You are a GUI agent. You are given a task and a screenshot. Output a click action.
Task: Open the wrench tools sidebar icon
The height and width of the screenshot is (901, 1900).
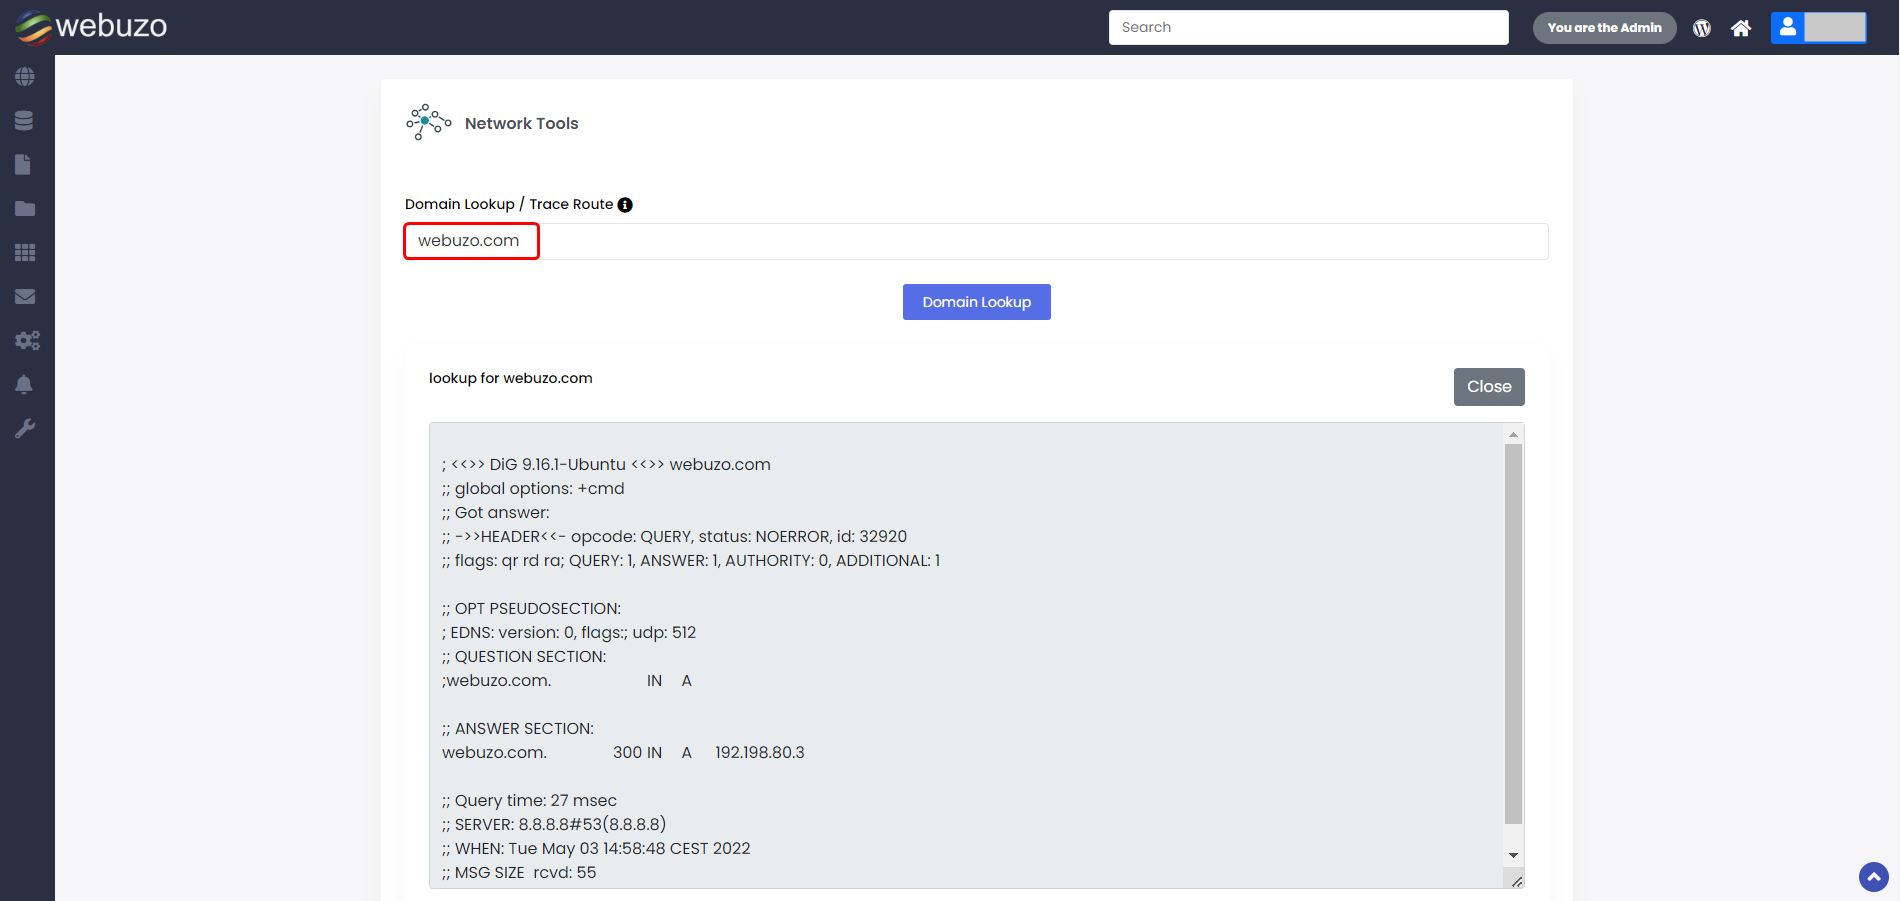25,429
